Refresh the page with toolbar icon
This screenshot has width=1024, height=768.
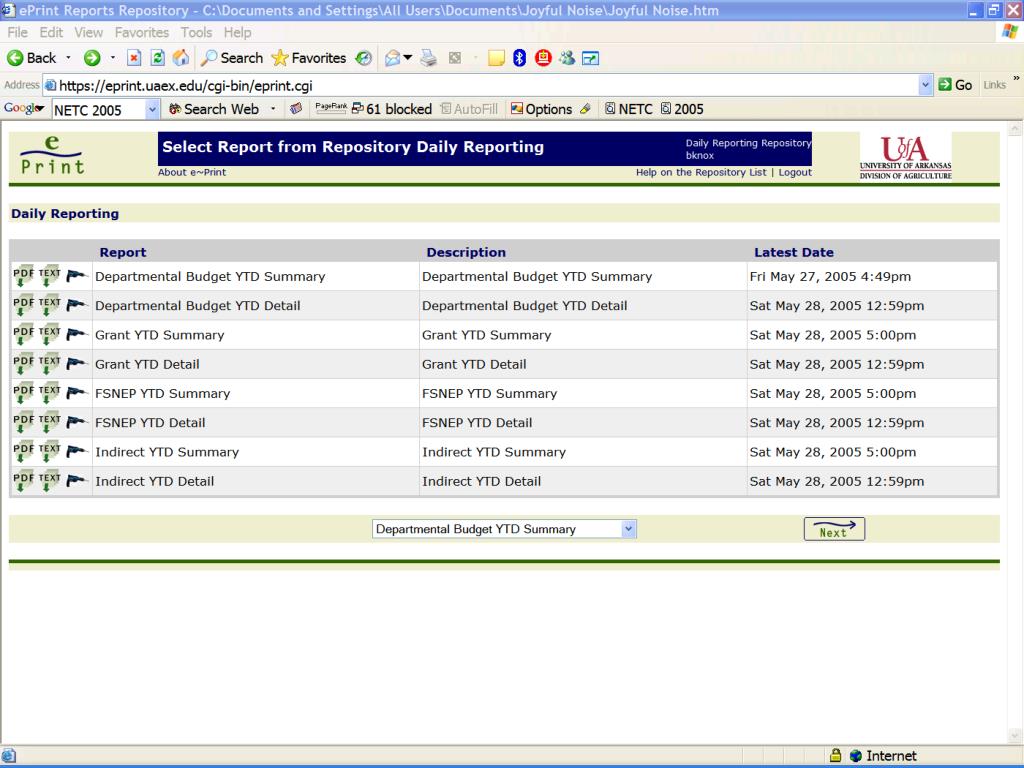coord(157,58)
